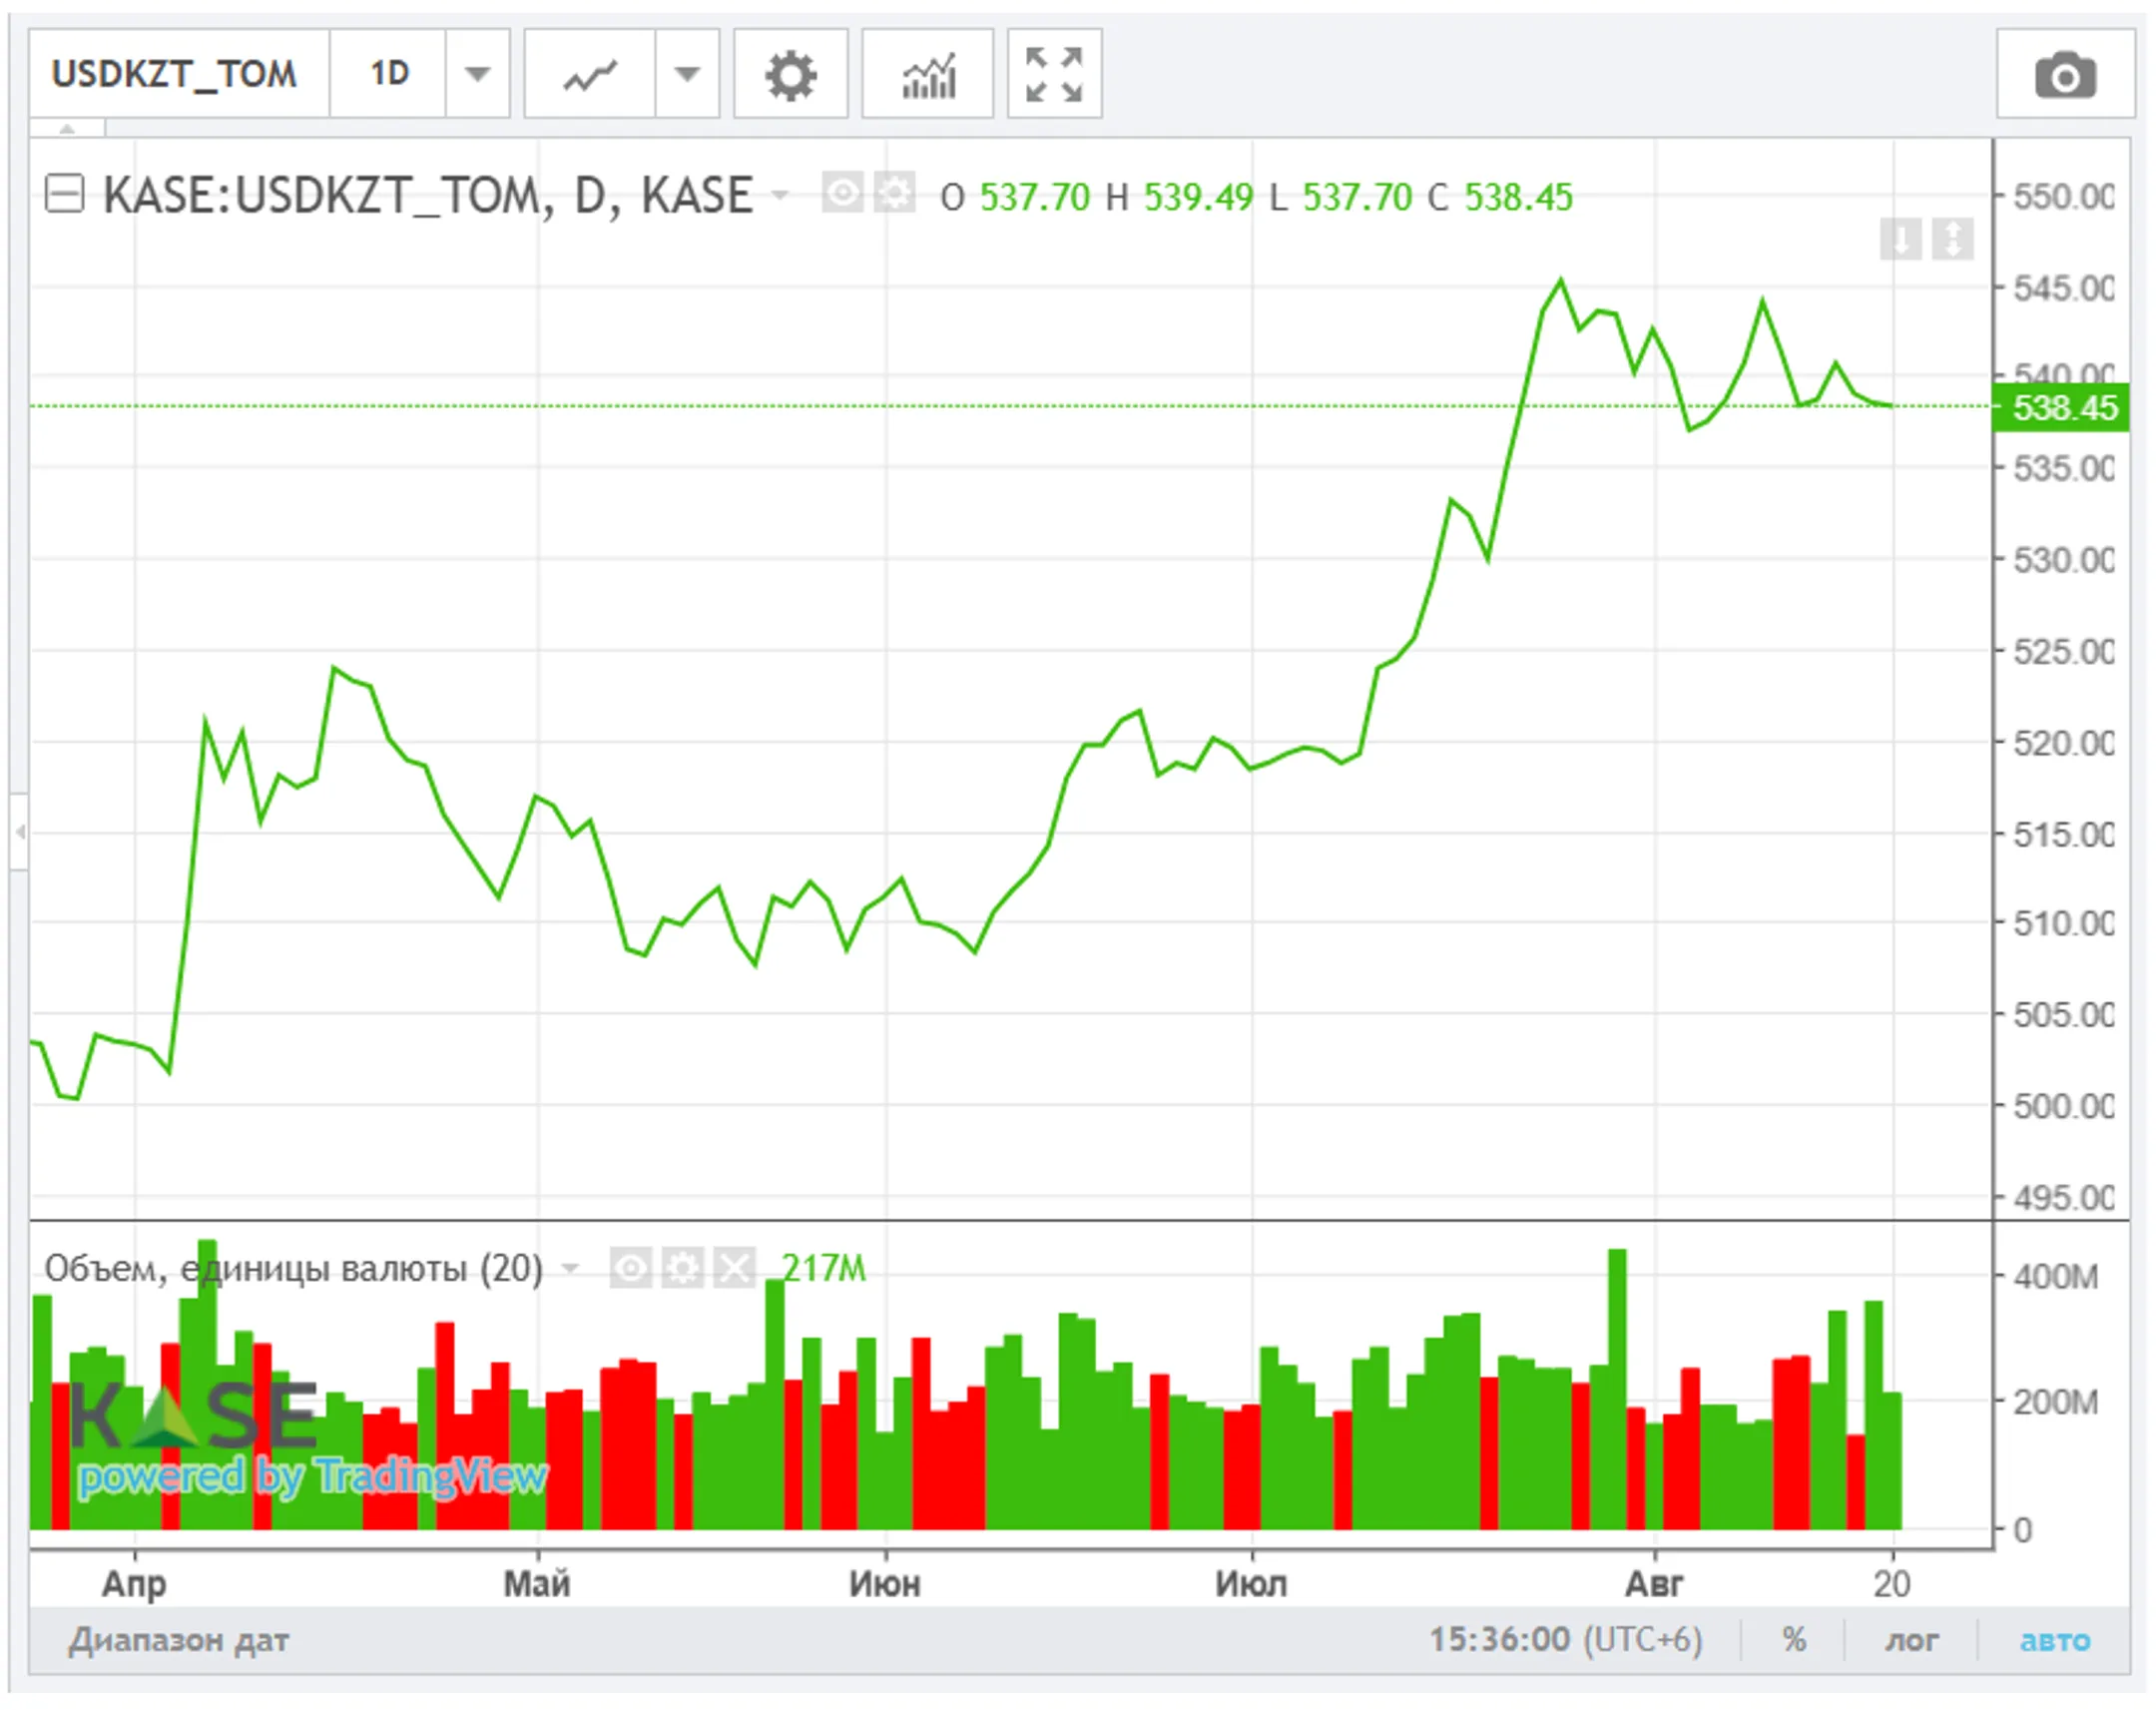Open chart settings gear in toolbar
2156x1710 pixels.
coord(790,74)
